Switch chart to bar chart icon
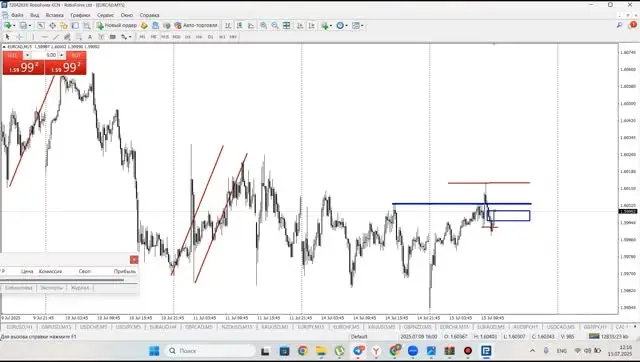 228,25
